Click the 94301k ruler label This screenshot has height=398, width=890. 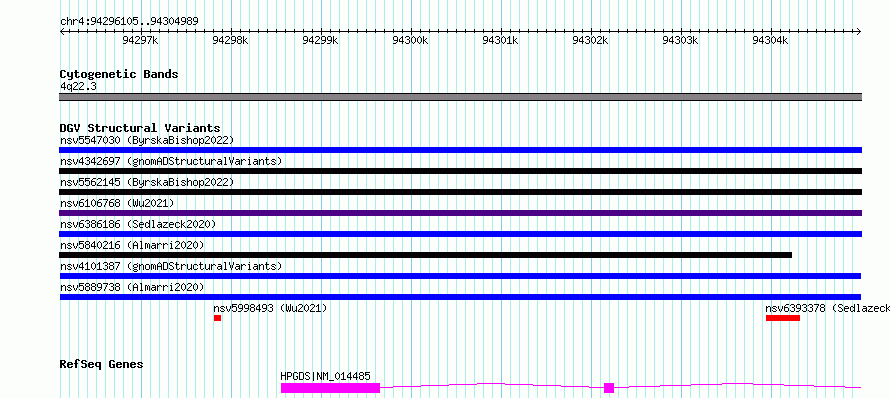pos(501,40)
